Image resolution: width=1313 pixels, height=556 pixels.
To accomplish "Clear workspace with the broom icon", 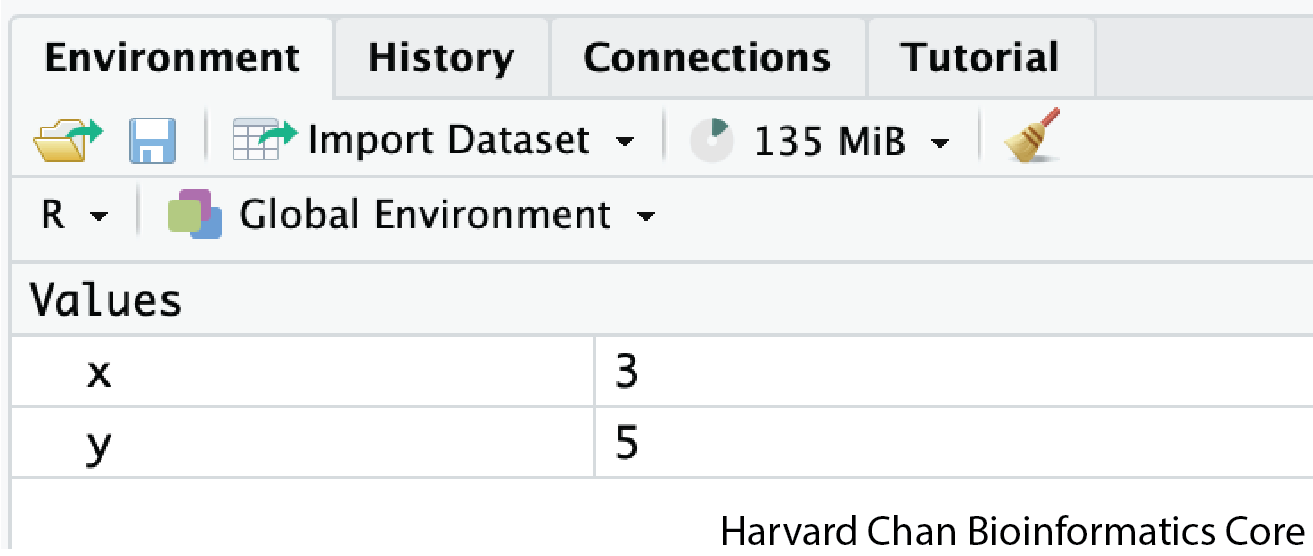I will click(1031, 137).
